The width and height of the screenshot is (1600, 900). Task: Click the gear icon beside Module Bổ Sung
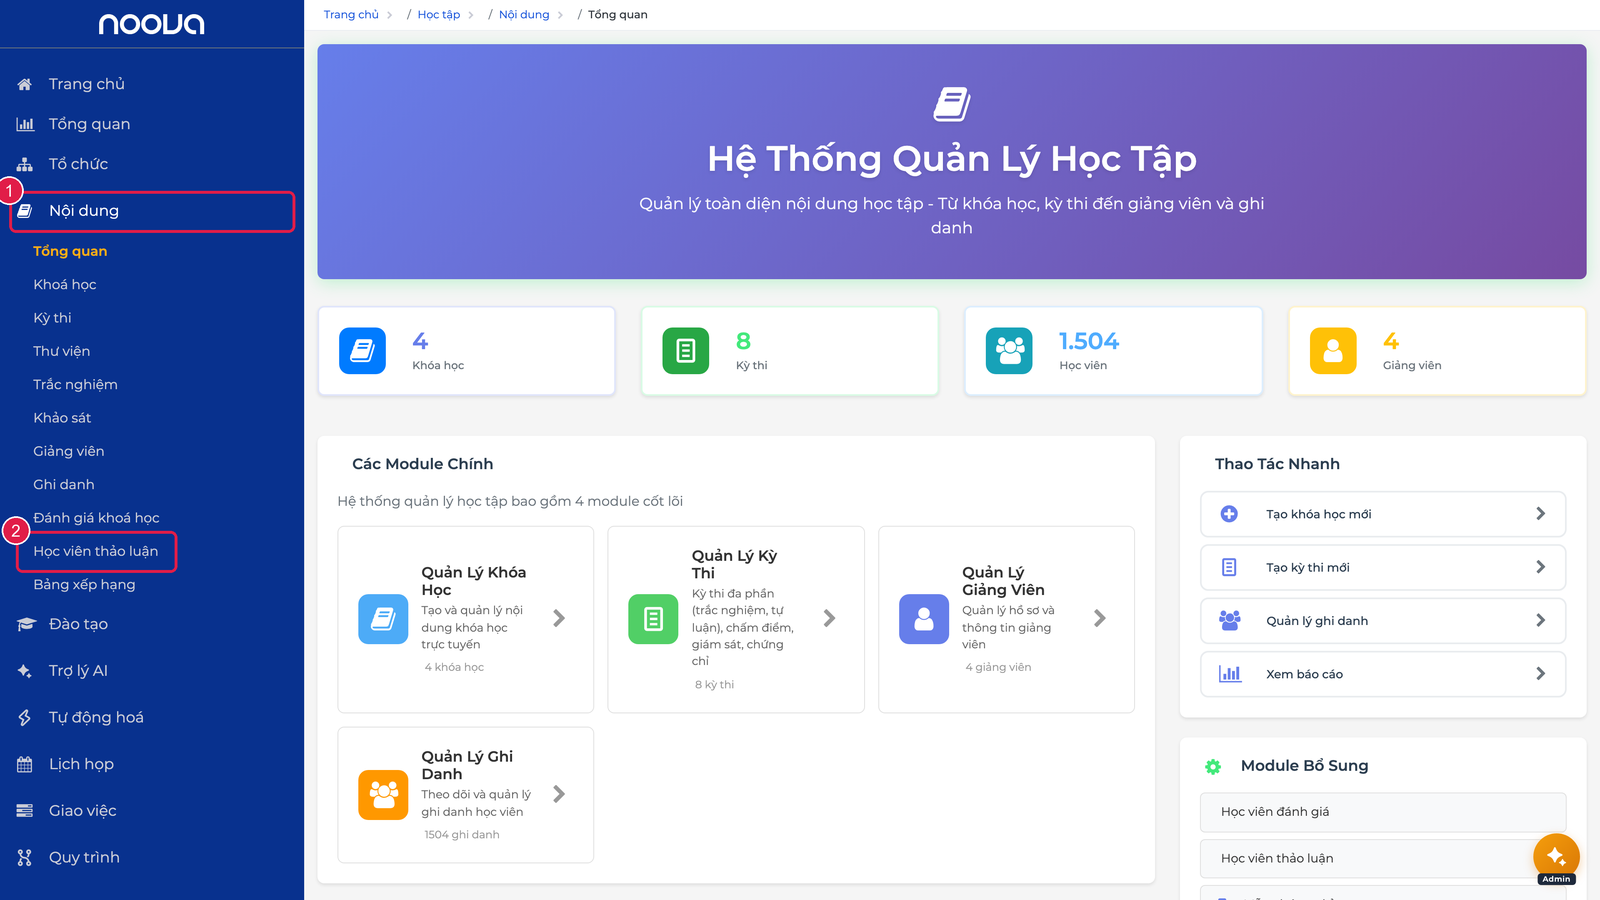1213,766
